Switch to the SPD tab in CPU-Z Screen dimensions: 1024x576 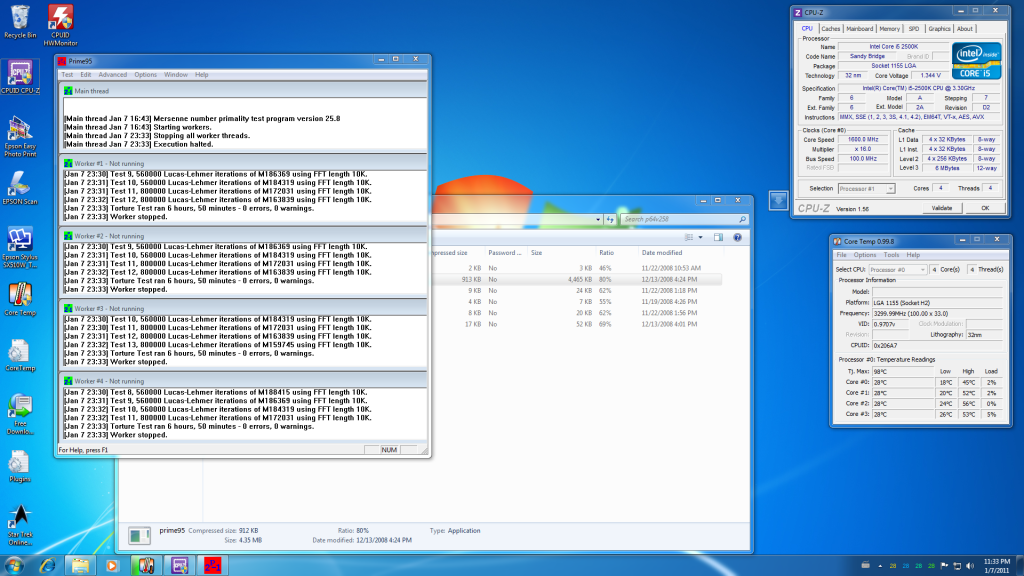pos(914,29)
